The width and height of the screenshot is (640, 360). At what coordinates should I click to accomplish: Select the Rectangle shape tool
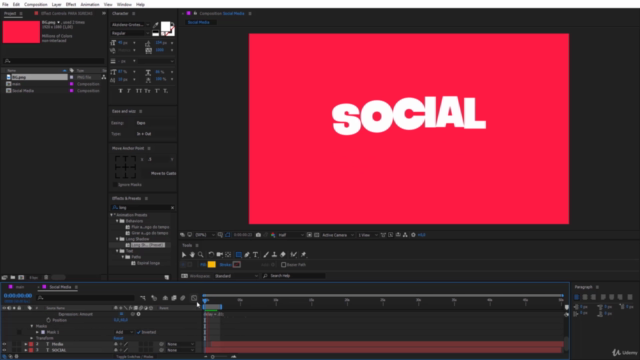click(x=239, y=255)
